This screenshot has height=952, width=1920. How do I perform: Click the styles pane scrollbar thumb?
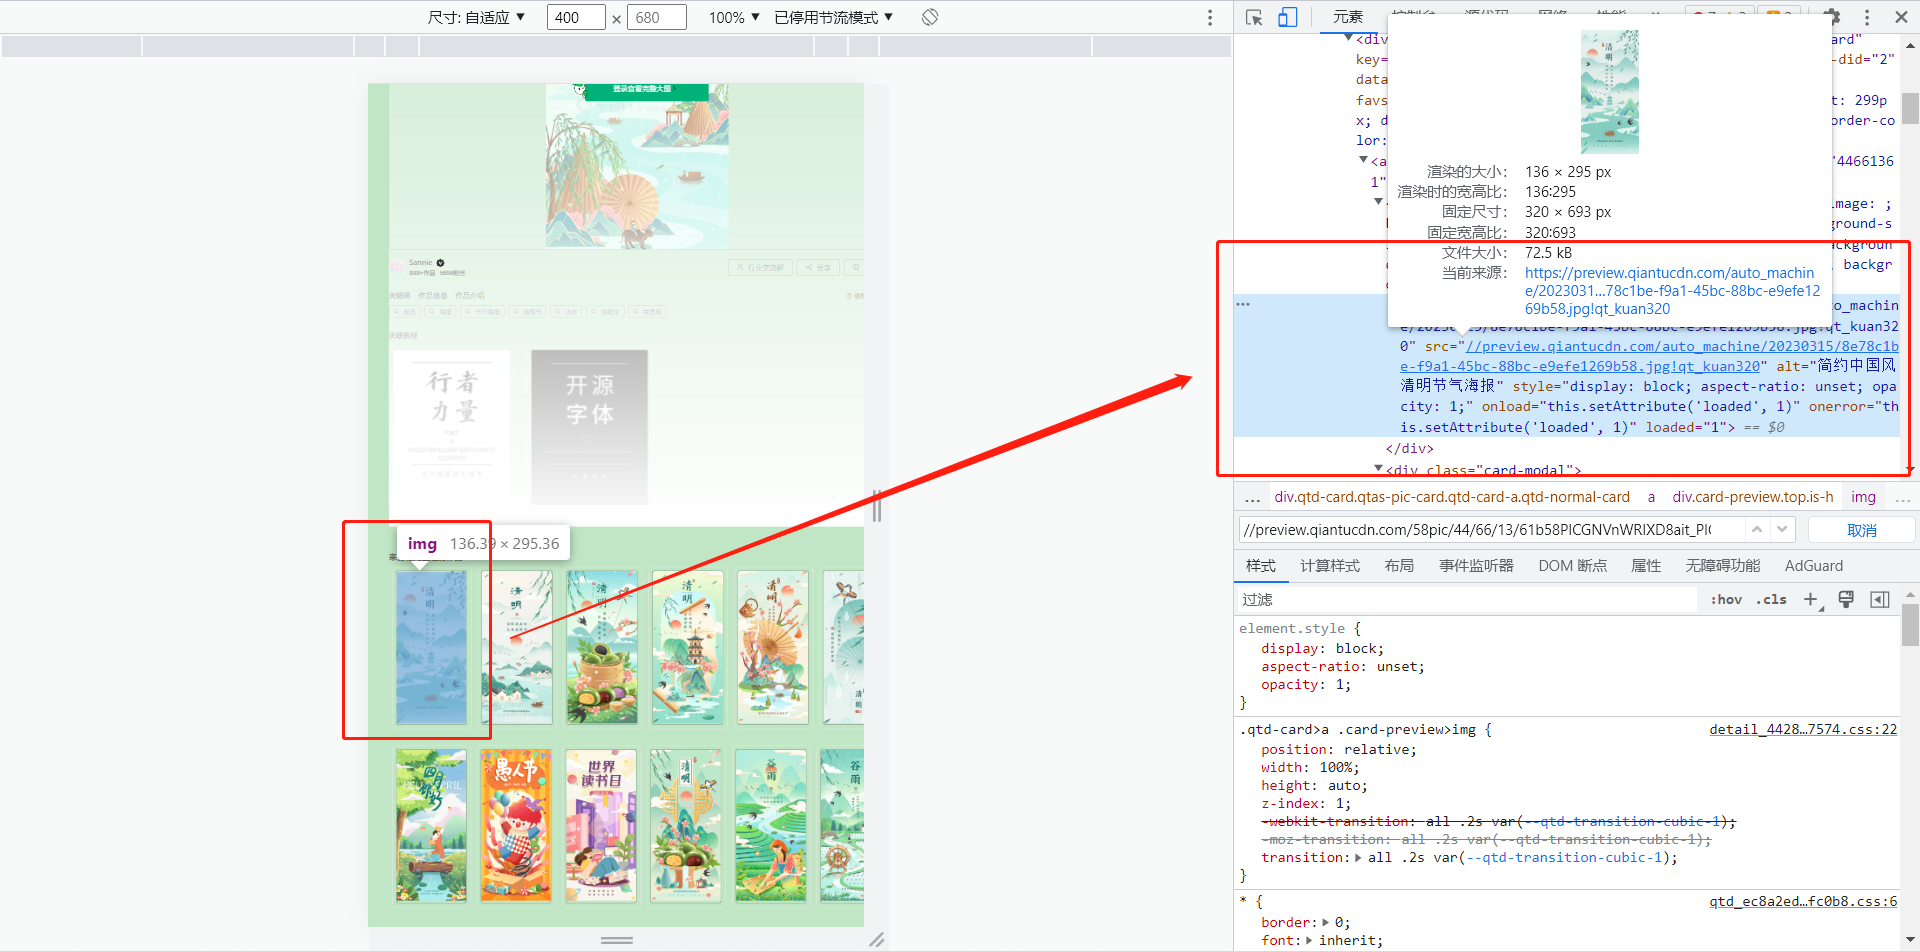1910,626
